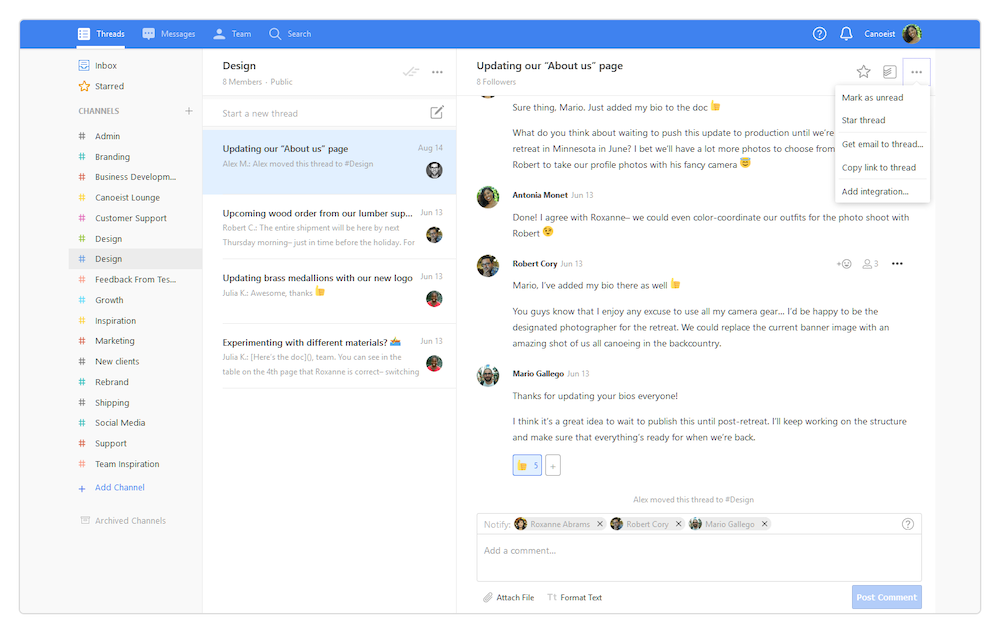
Task: Click the thread notes icon beside the star
Action: (890, 72)
